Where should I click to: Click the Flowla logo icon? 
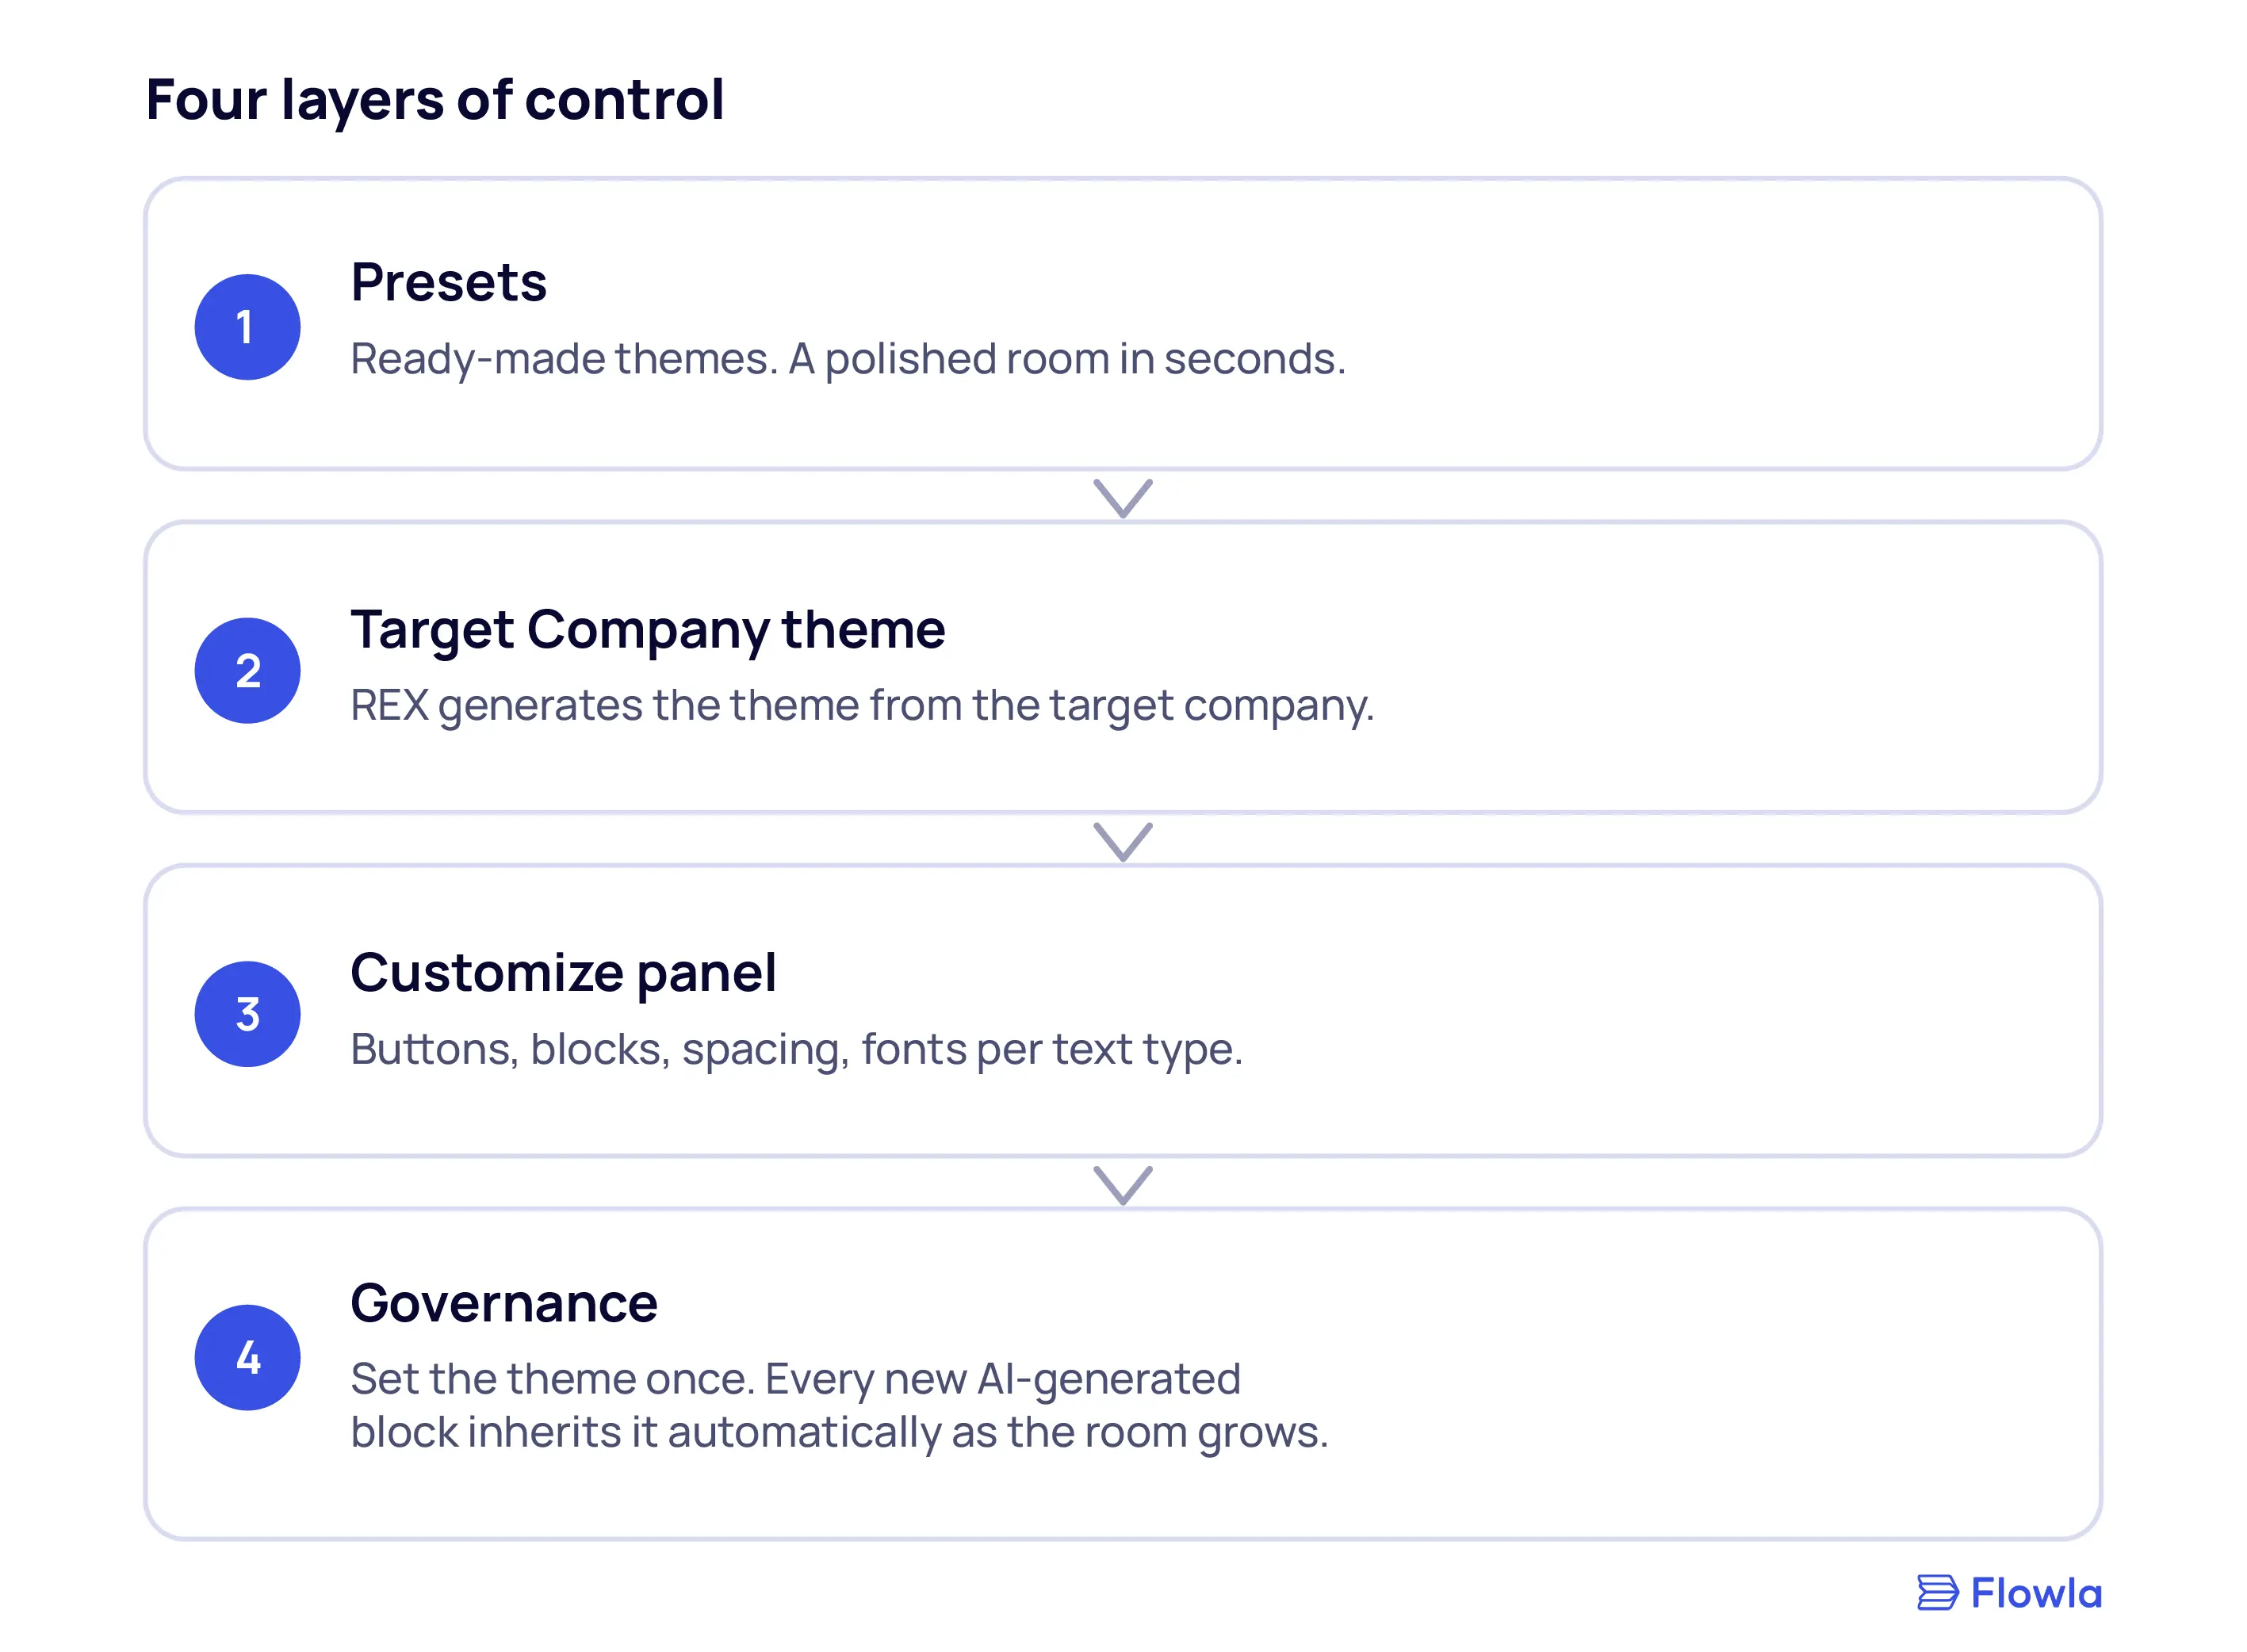1937,1592
